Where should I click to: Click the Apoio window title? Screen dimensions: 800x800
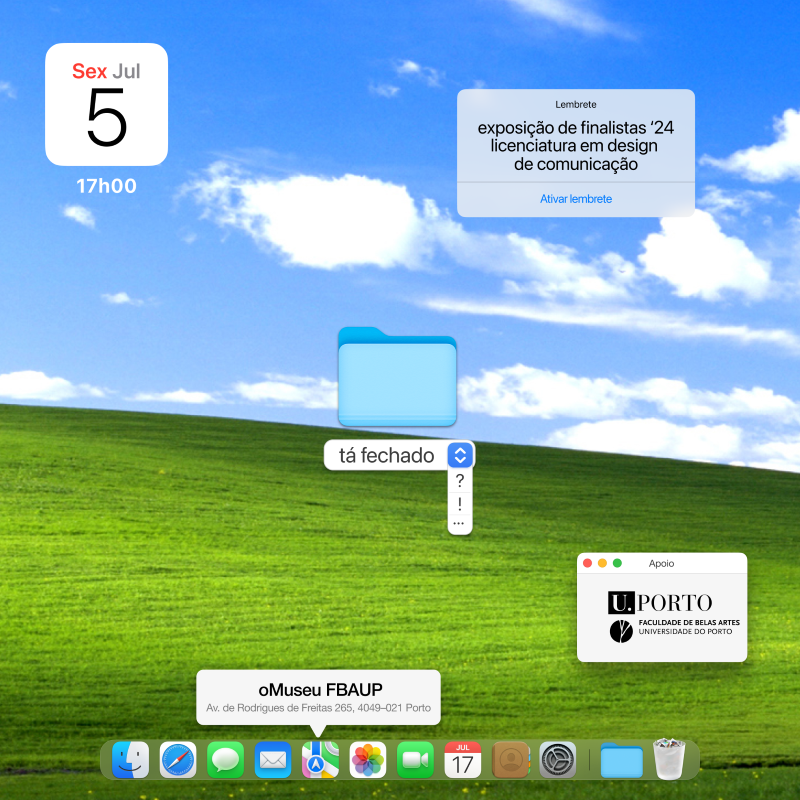(x=661, y=563)
